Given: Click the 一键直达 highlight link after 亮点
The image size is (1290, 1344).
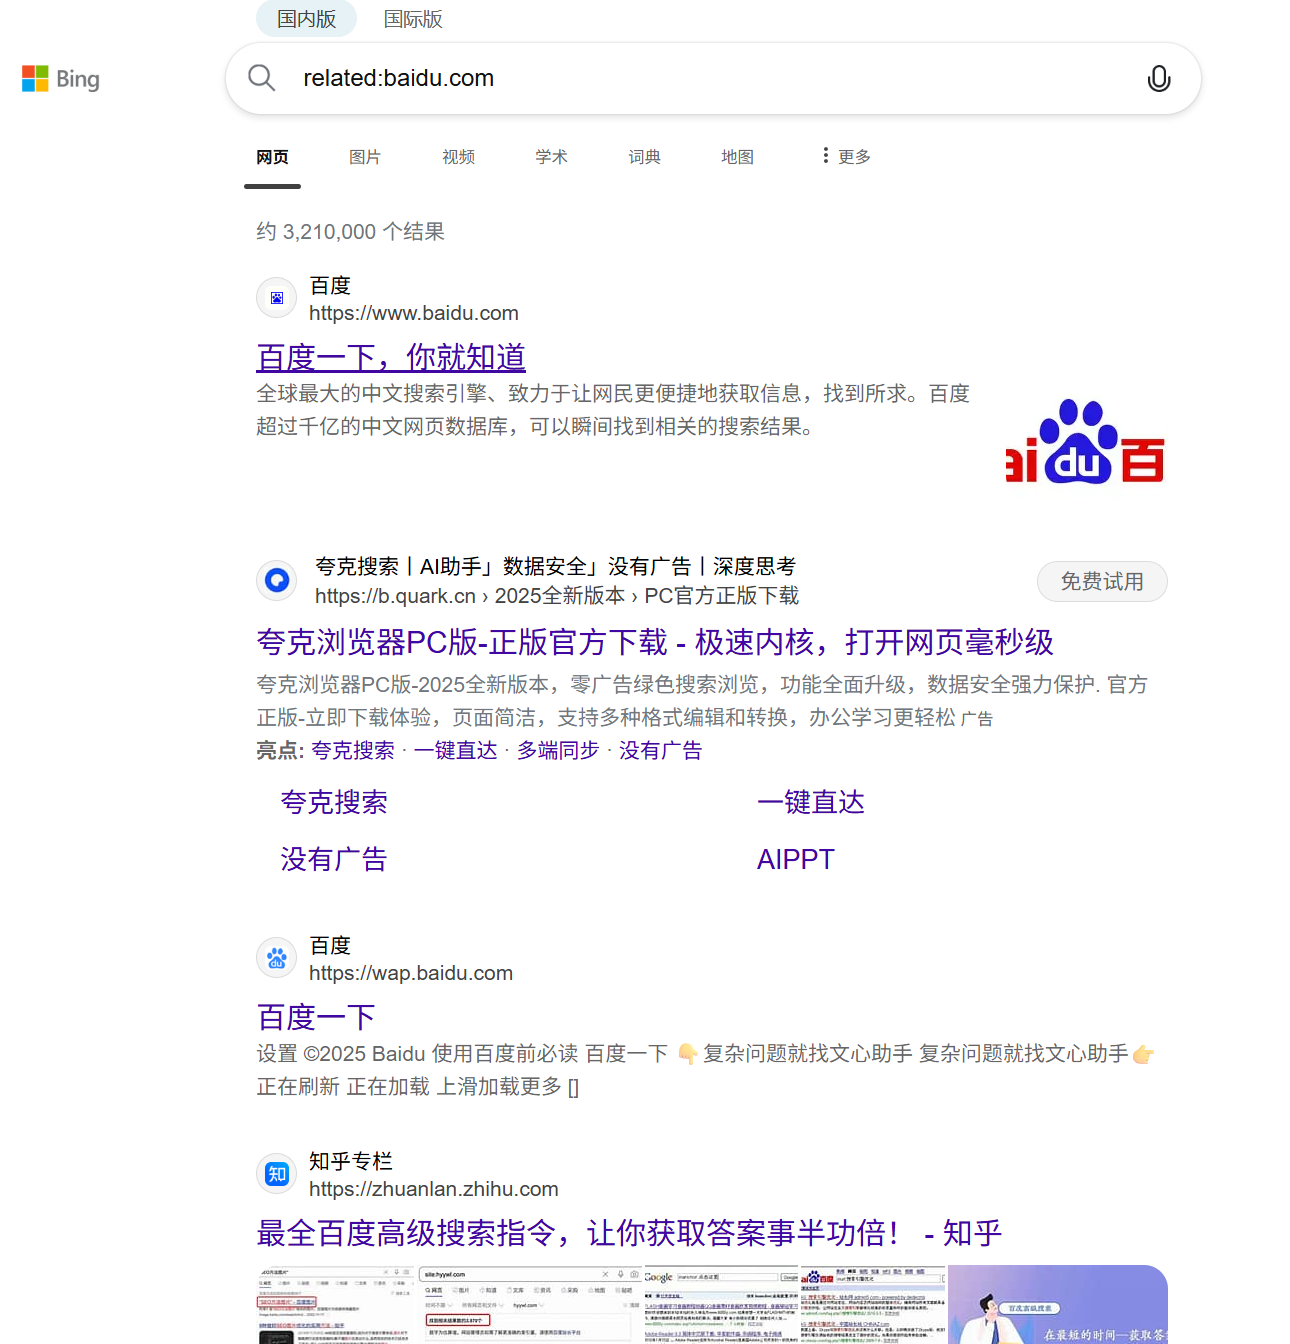Looking at the screenshot, I should 456,750.
